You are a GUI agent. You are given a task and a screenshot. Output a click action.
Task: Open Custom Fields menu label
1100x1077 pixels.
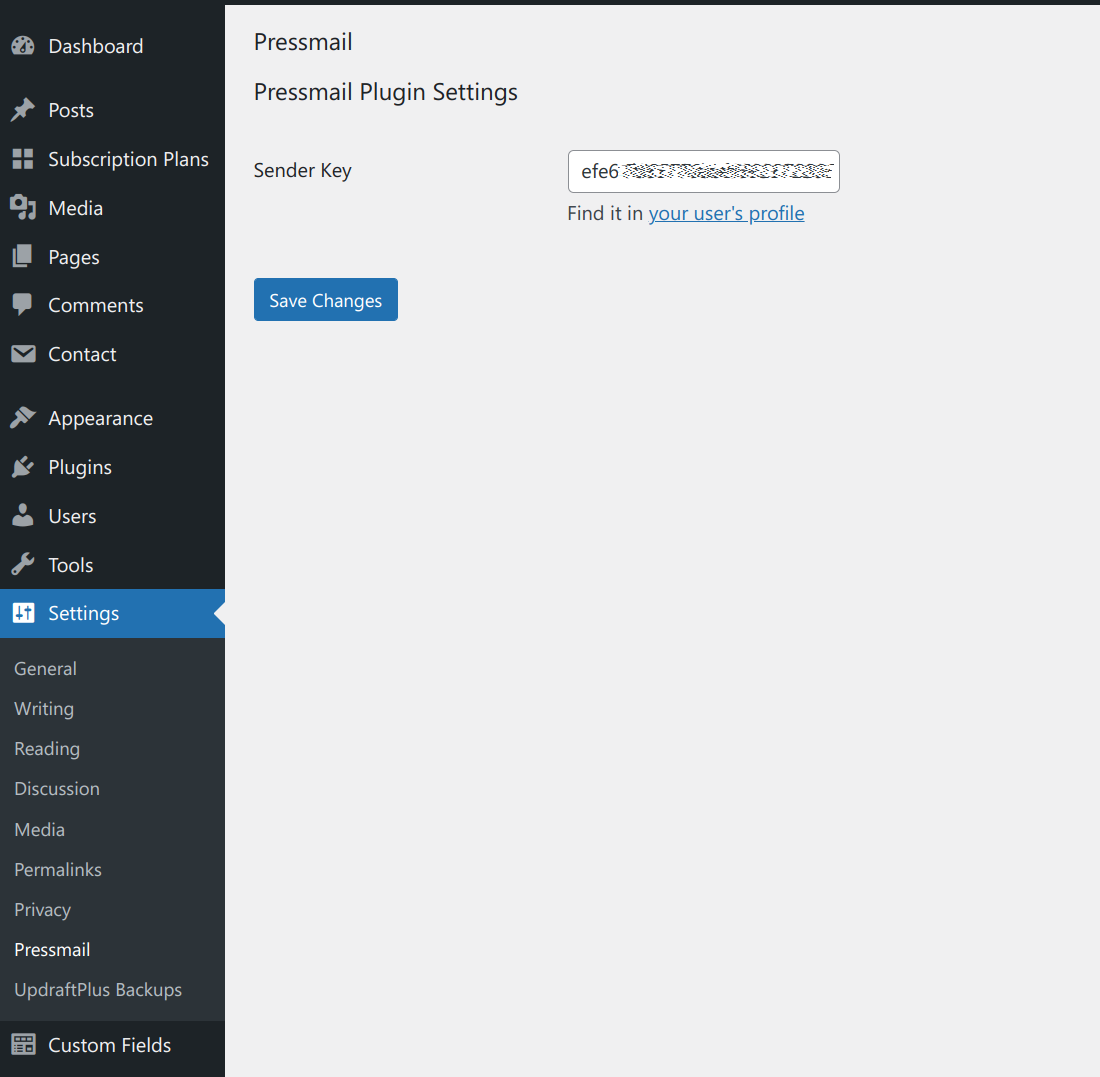[109, 1045]
